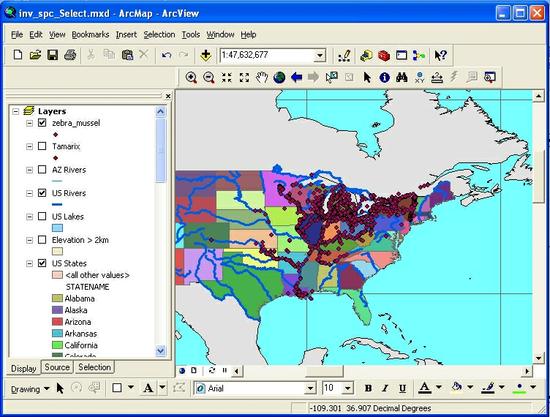
Task: Collapse the Layers data frame
Action: tap(15, 111)
